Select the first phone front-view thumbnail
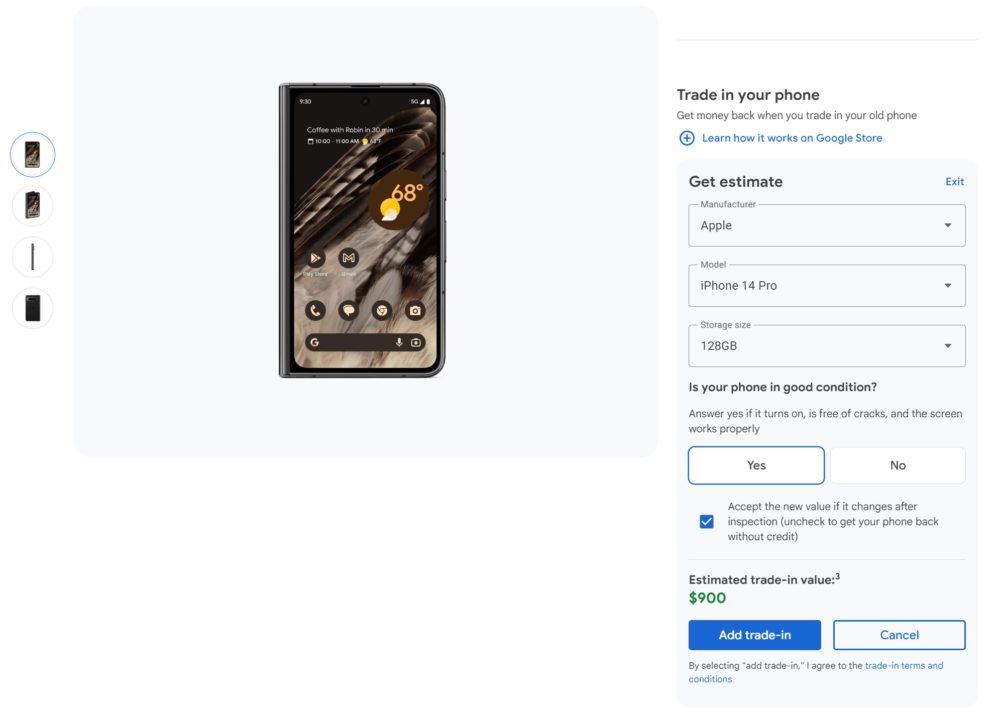The width and height of the screenshot is (1000, 727). [33, 154]
